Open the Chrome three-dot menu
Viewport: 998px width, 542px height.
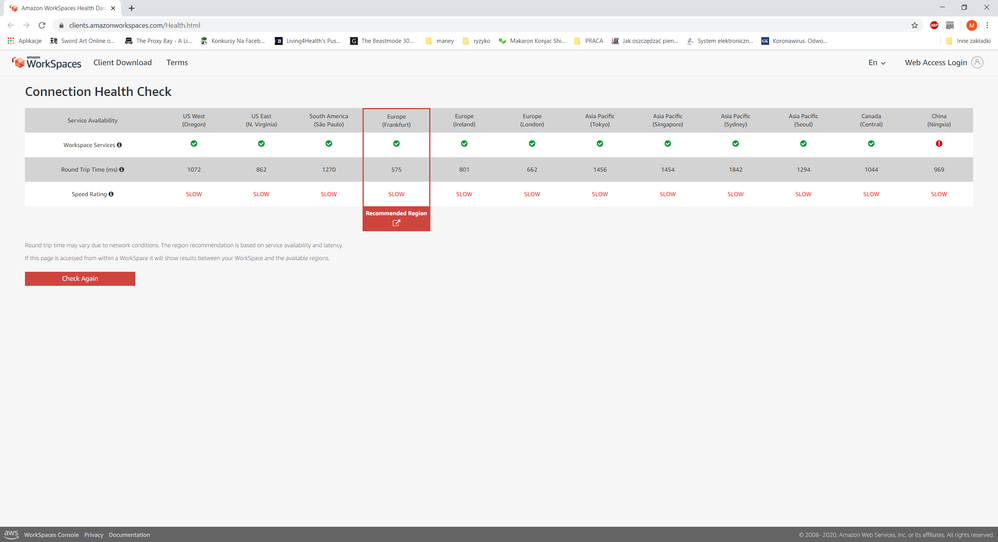[x=987, y=25]
